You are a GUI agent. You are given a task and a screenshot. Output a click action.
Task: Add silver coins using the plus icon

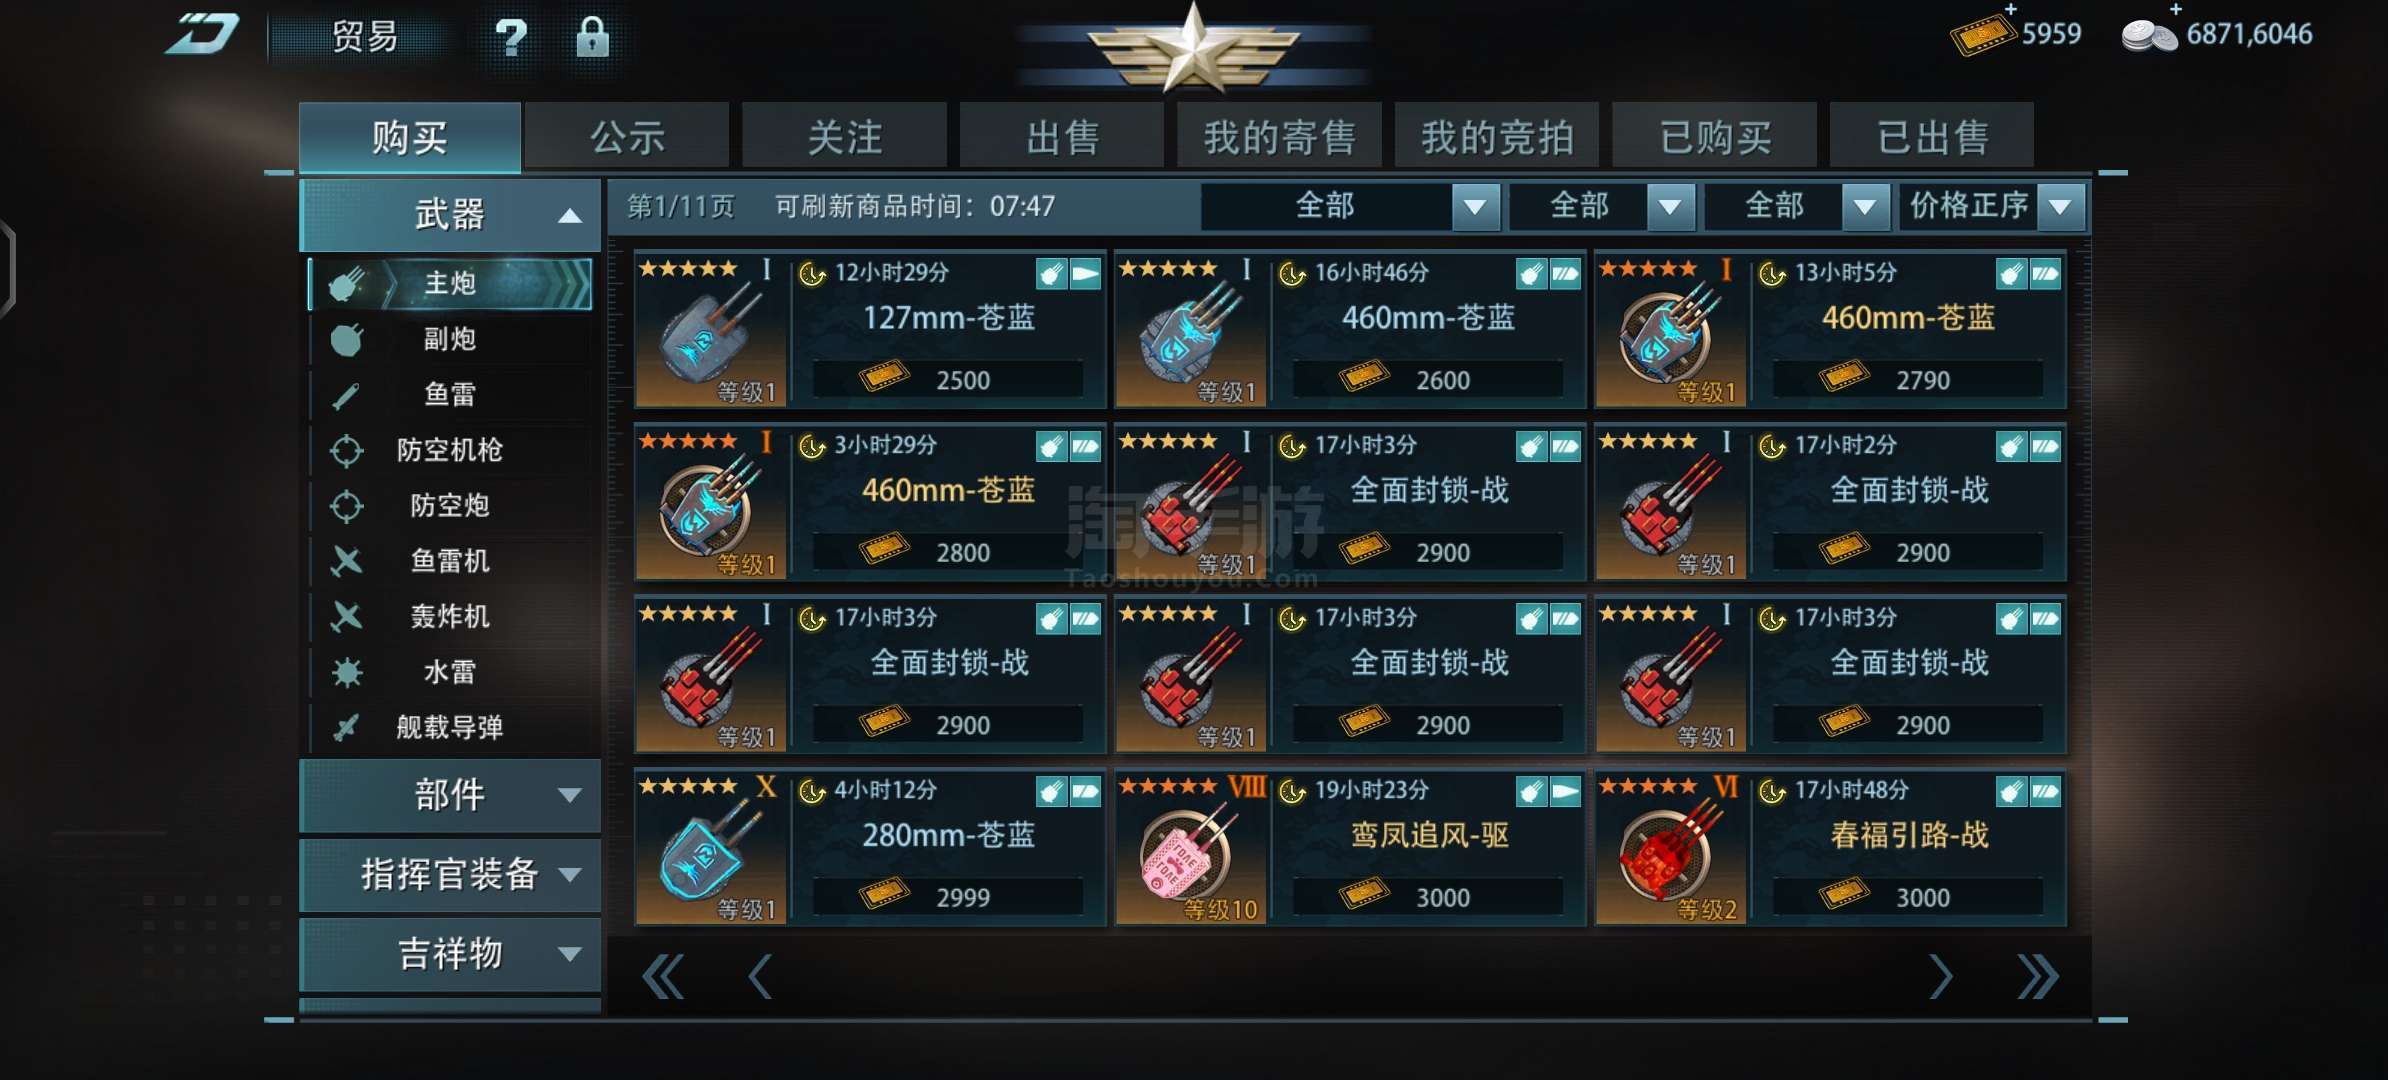pos(2176,8)
